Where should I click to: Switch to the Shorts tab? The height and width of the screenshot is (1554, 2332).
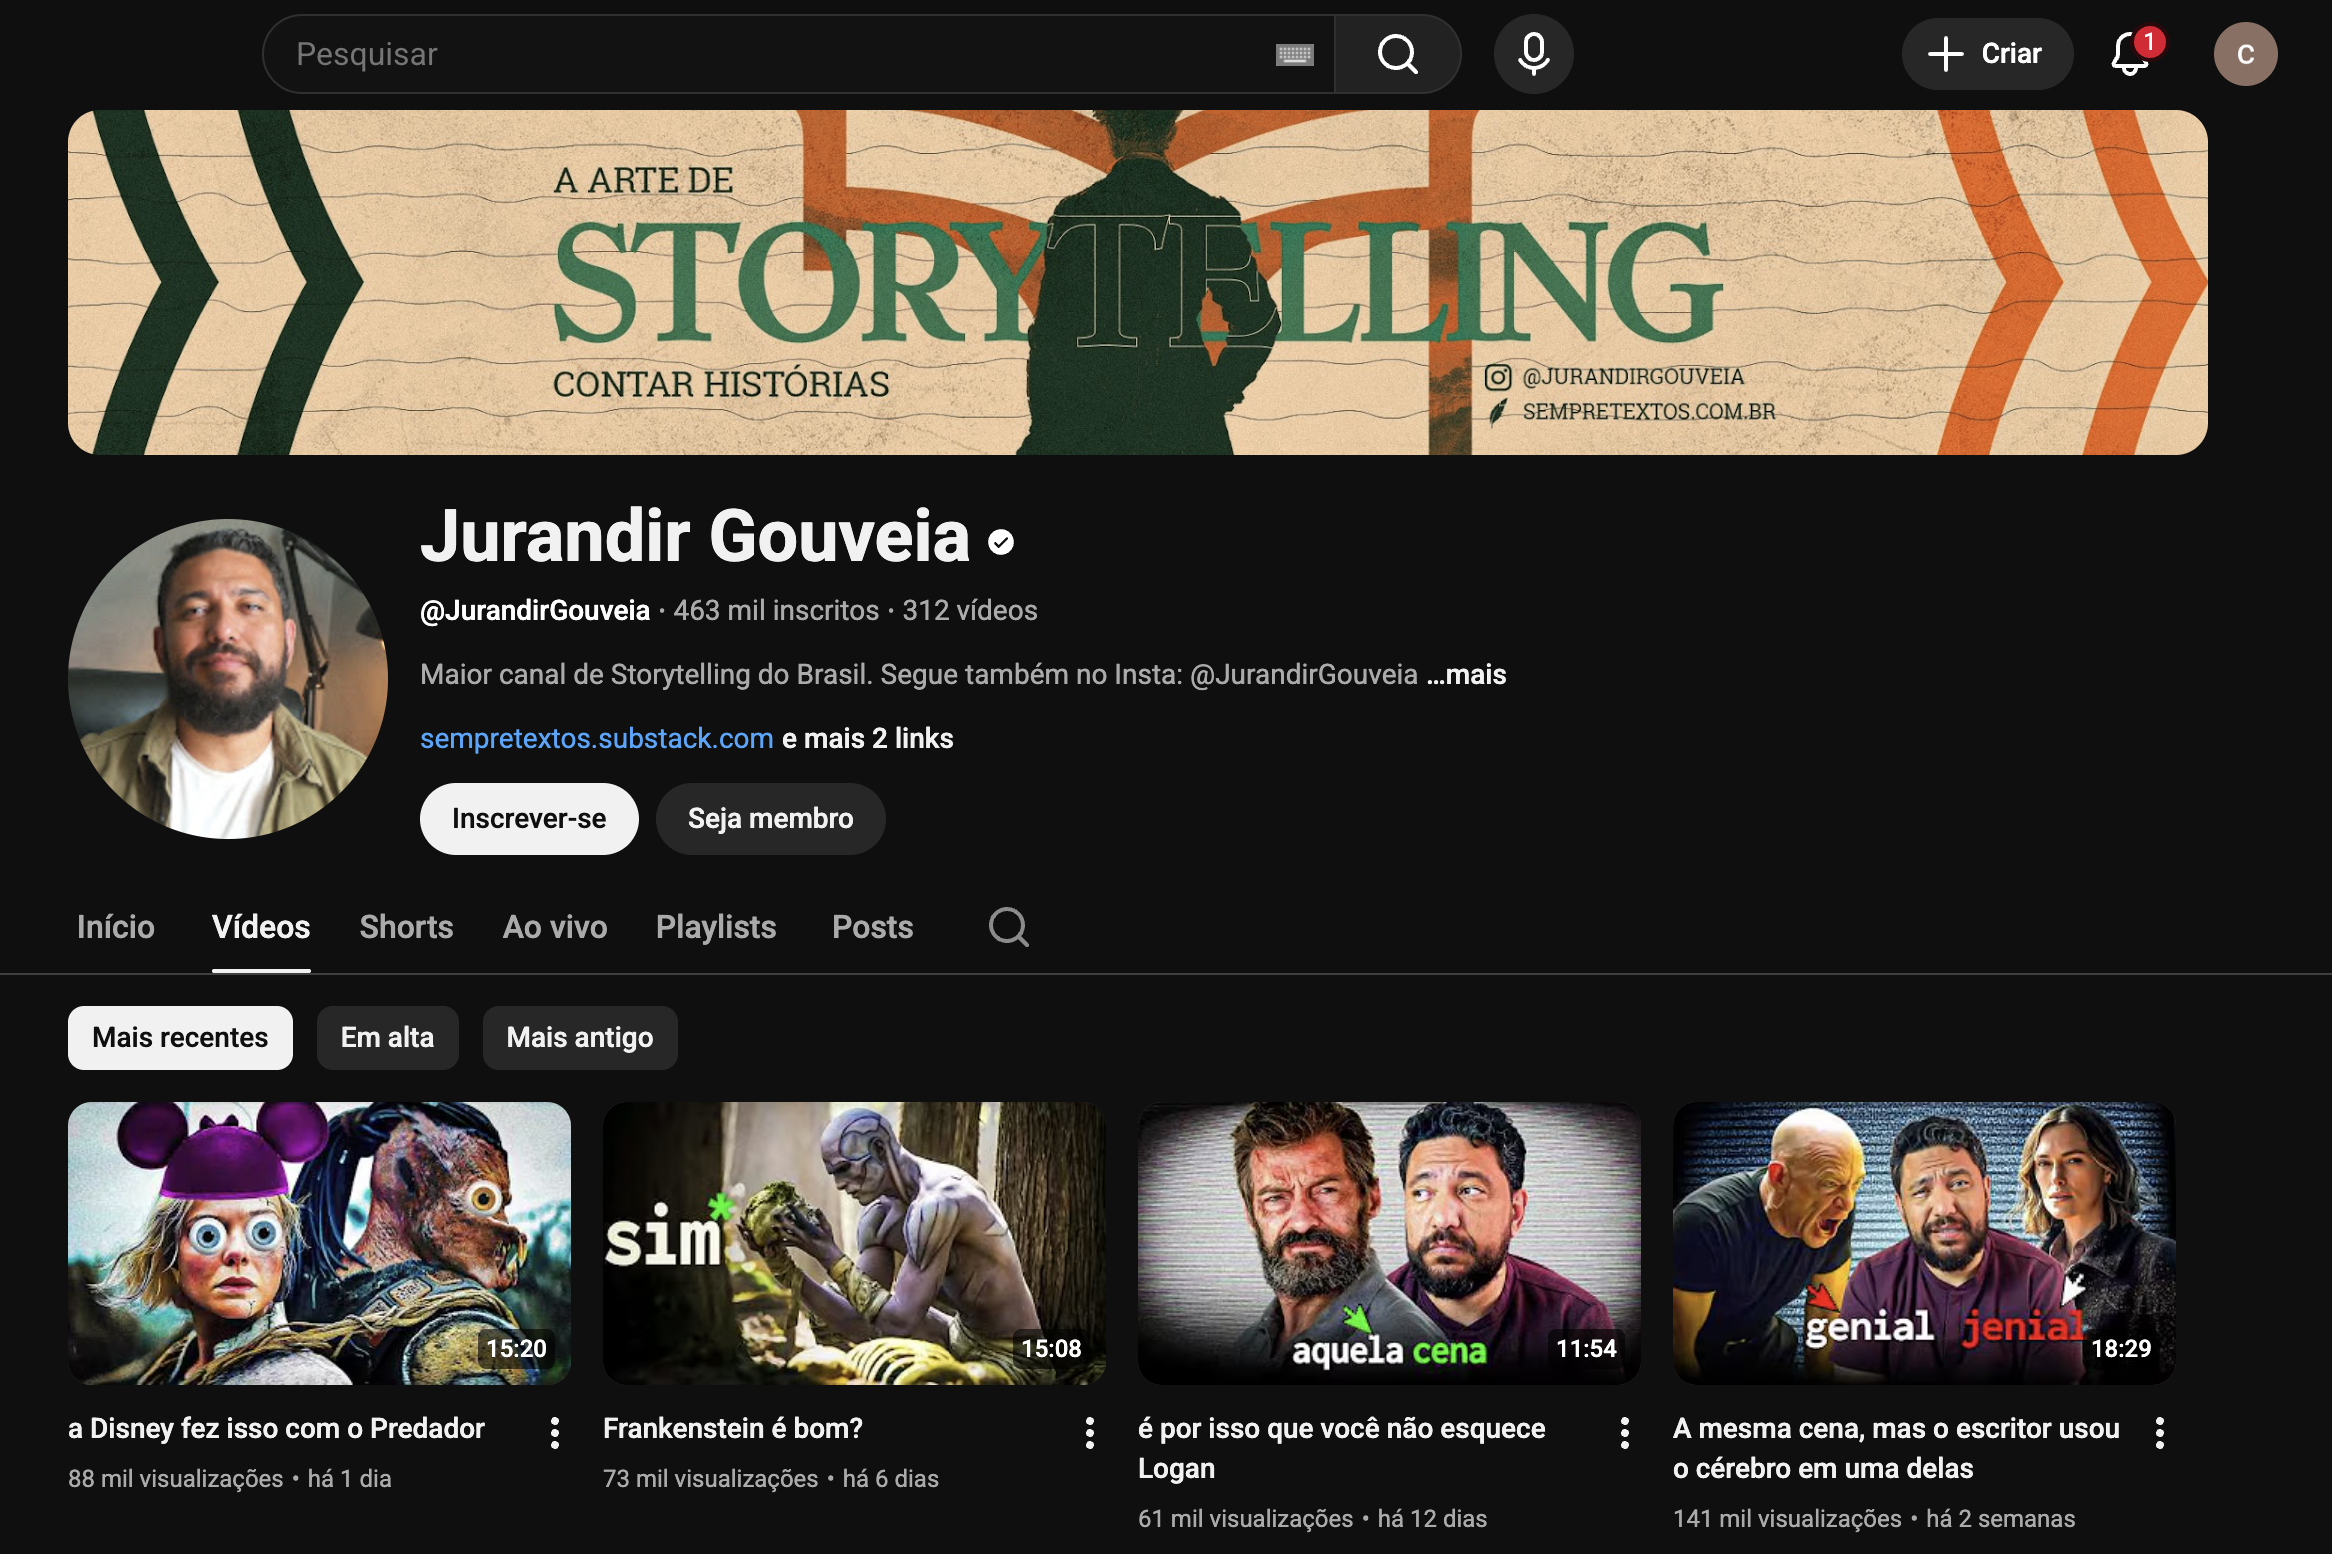coord(406,927)
